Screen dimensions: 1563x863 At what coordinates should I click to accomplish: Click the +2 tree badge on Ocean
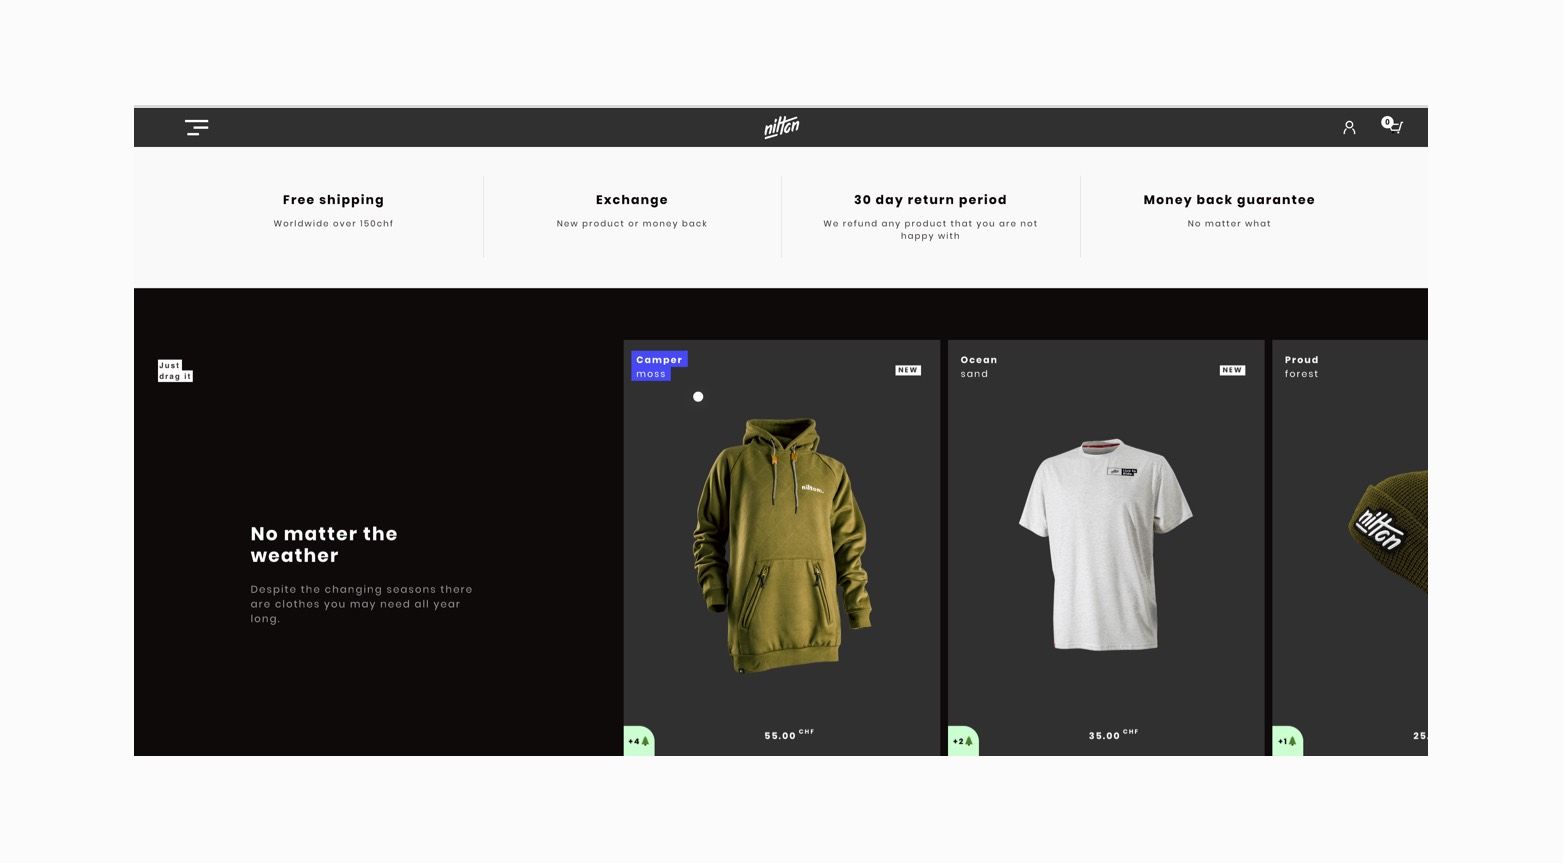963,741
